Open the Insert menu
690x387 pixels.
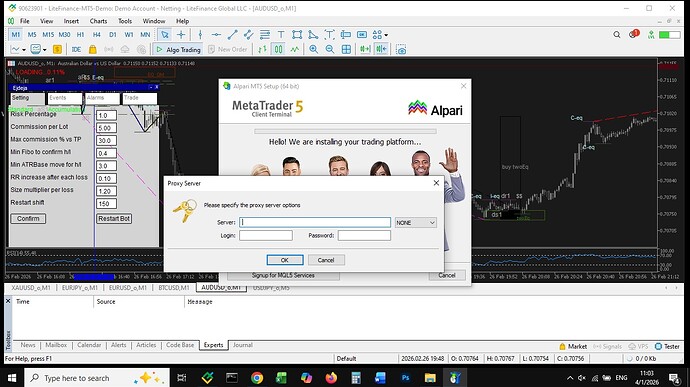click(71, 21)
